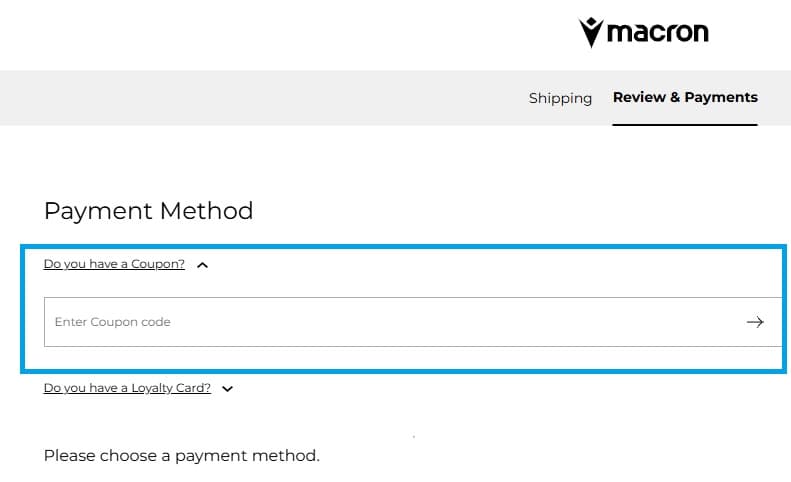
Task: Collapse coupon section using up chevron
Action: (203, 265)
